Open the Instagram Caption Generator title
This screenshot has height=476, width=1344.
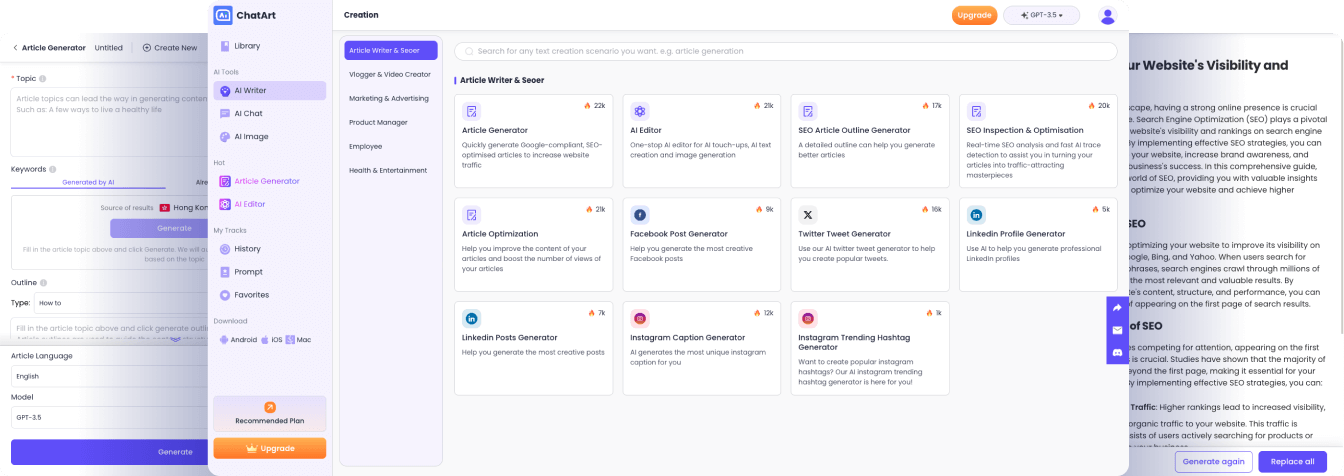(x=688, y=338)
